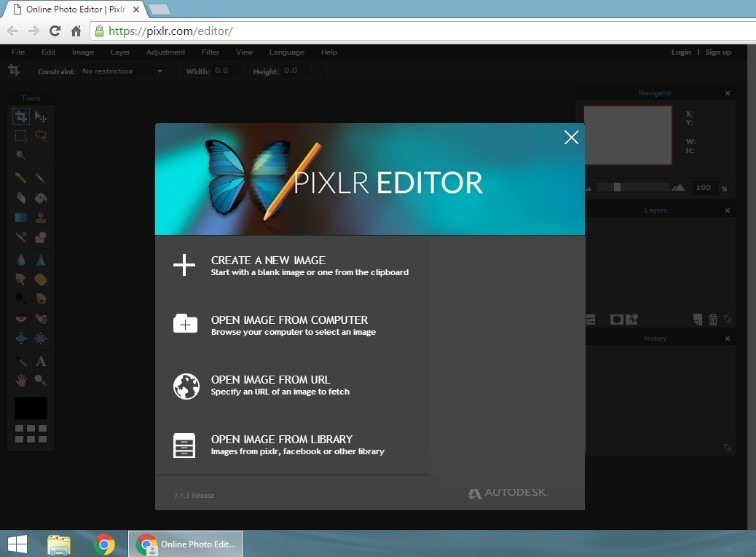Select the Smudge finger tool

21,279
